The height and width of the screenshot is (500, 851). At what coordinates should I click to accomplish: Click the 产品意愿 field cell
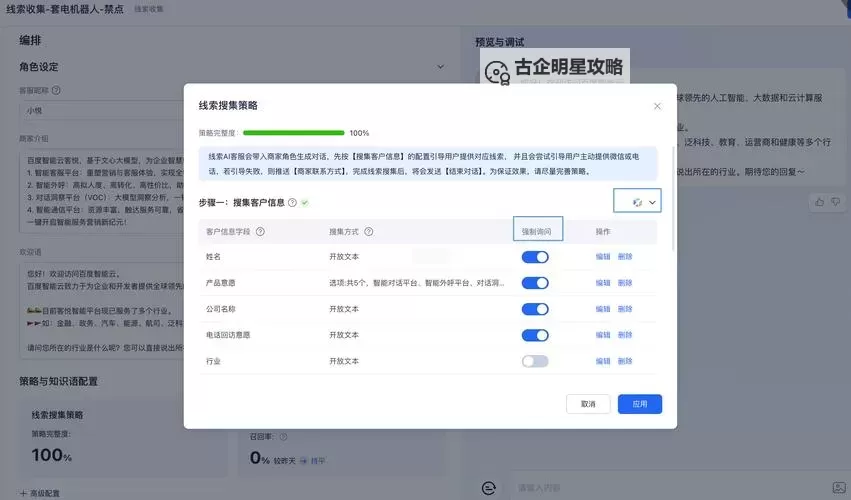click(220, 283)
